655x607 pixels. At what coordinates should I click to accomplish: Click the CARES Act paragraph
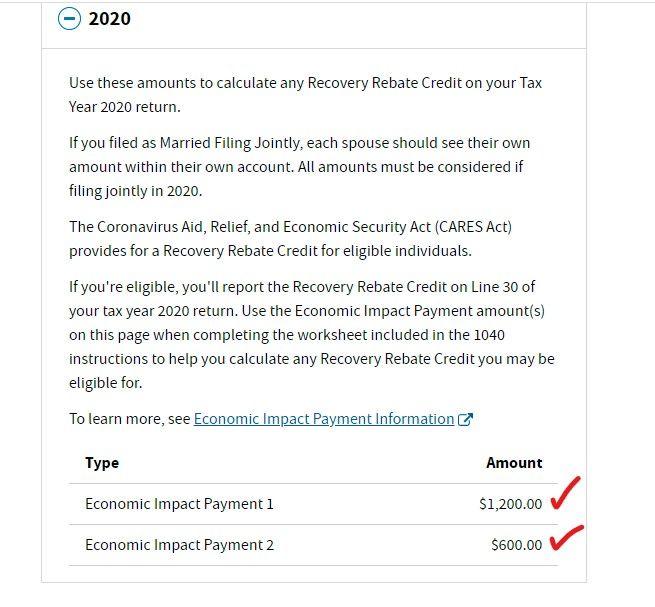(x=290, y=239)
